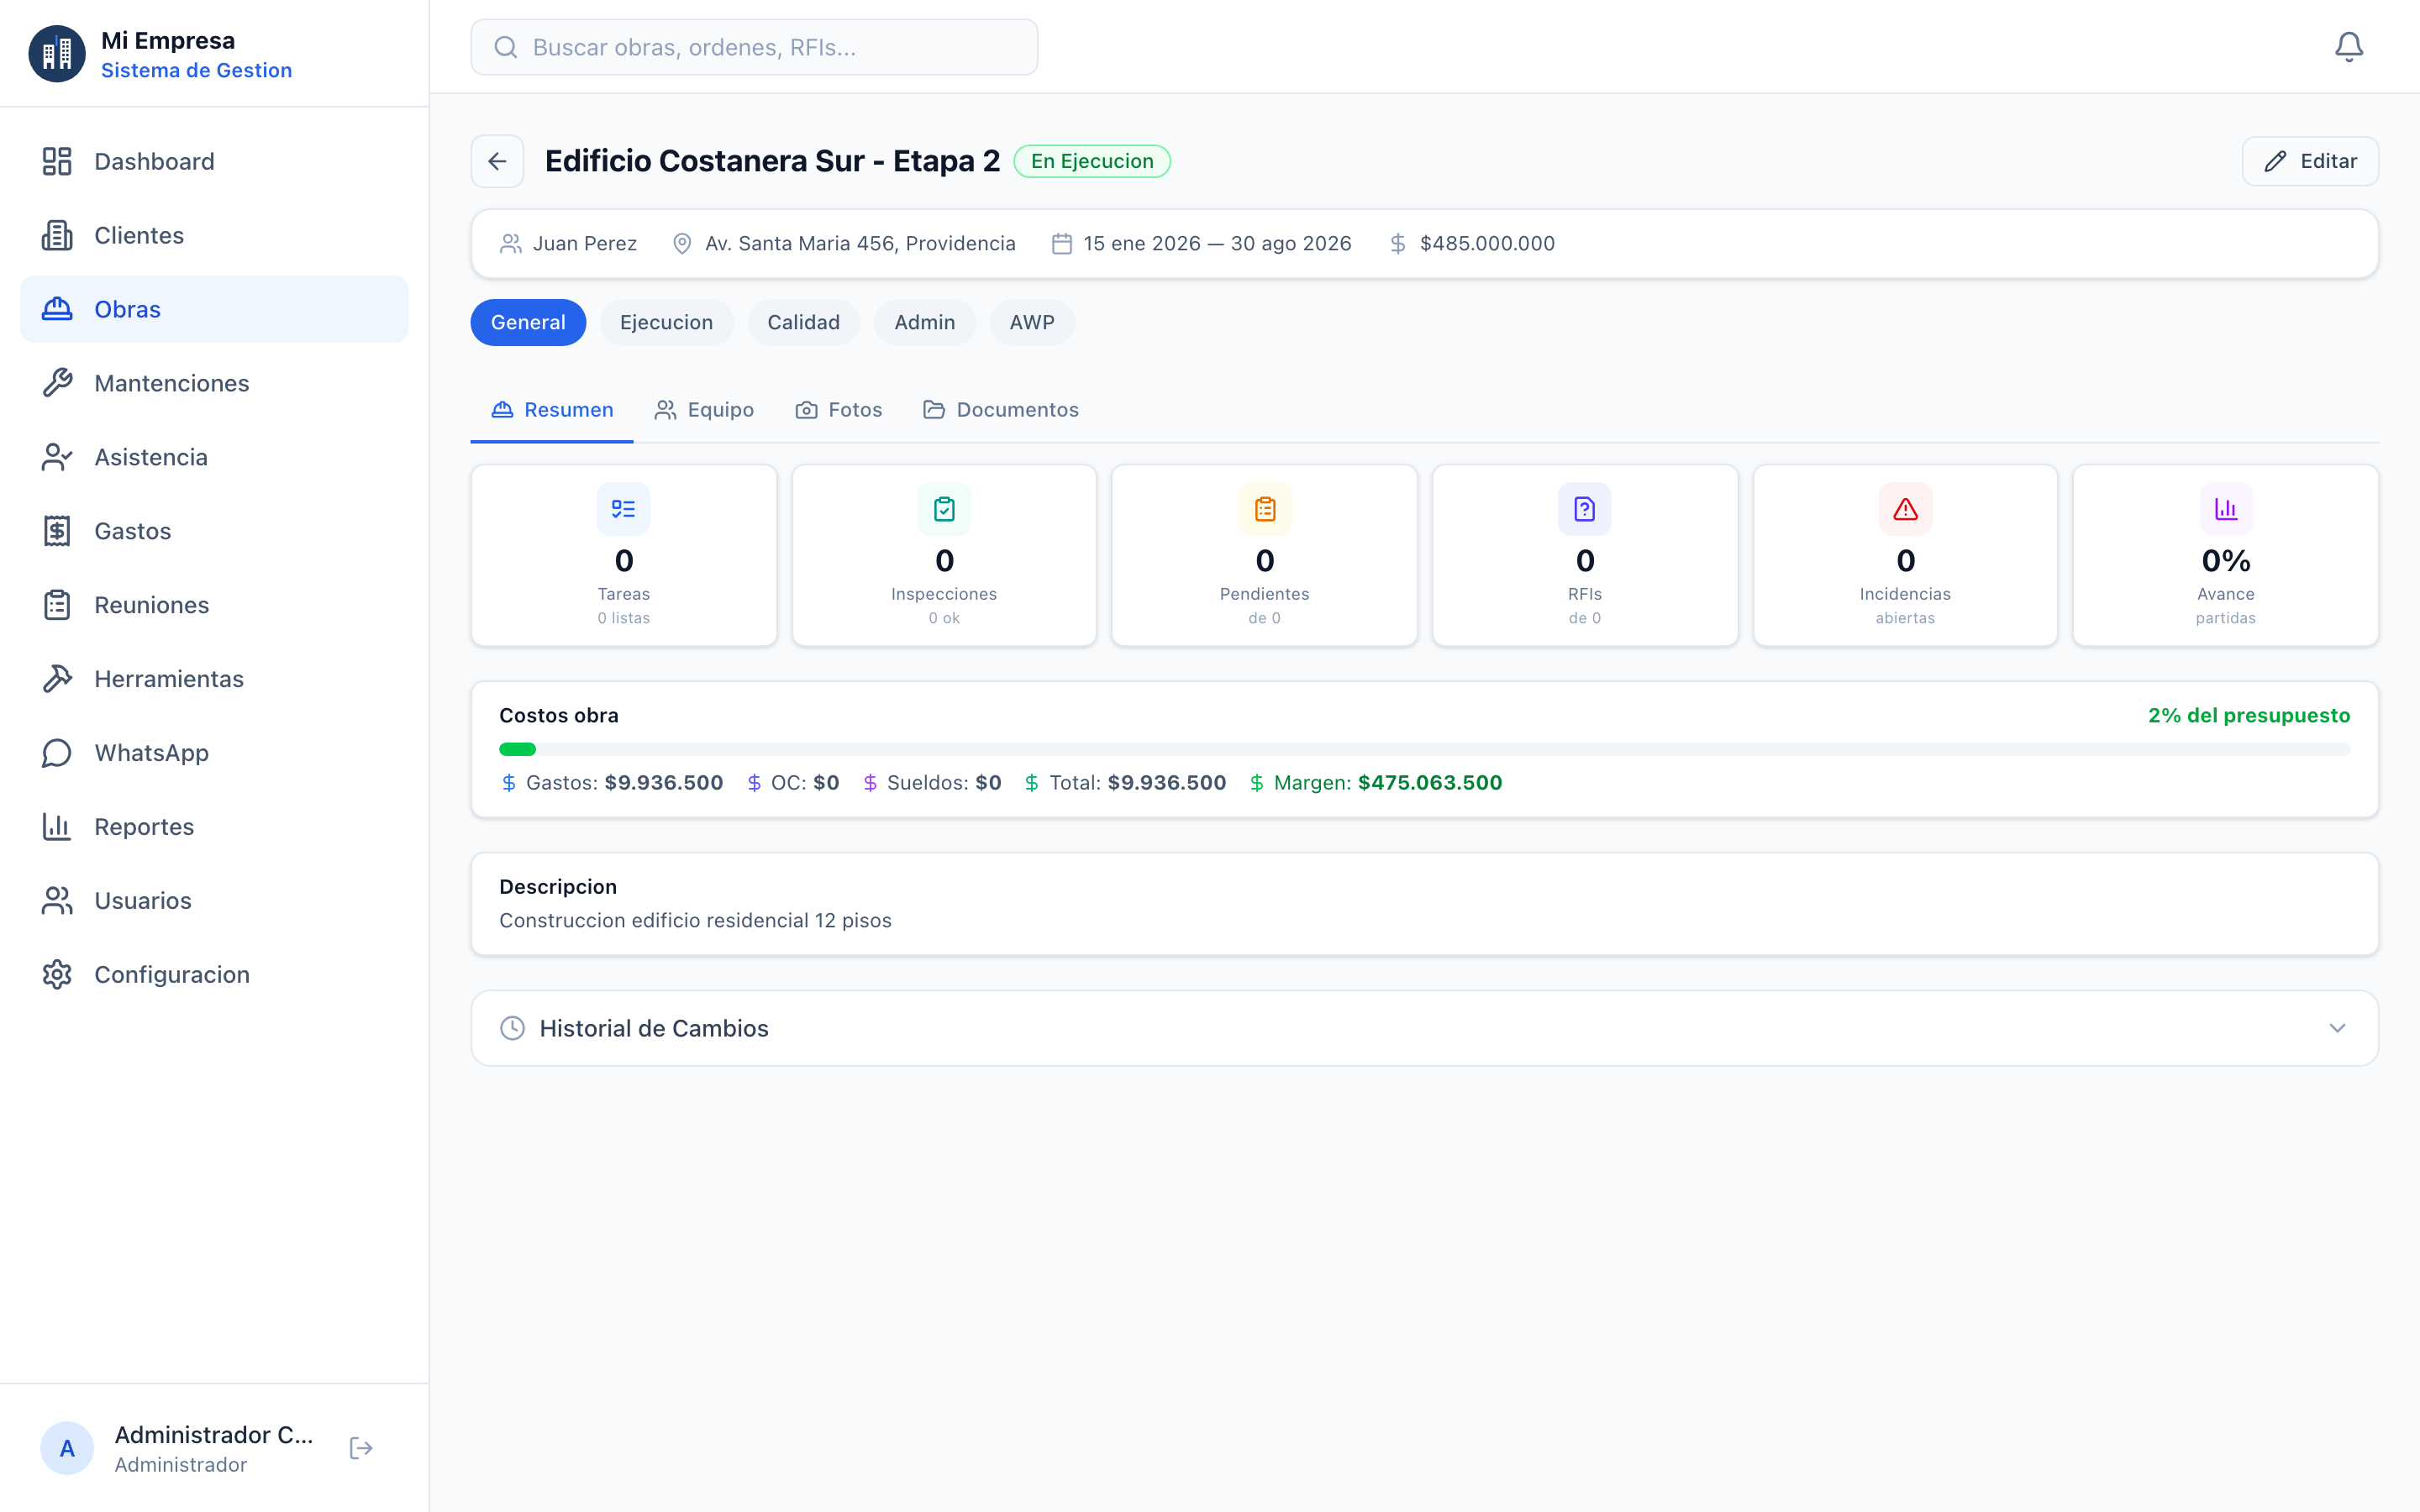The width and height of the screenshot is (2420, 1512).
Task: Click the Tareas checklist icon card
Action: point(623,509)
